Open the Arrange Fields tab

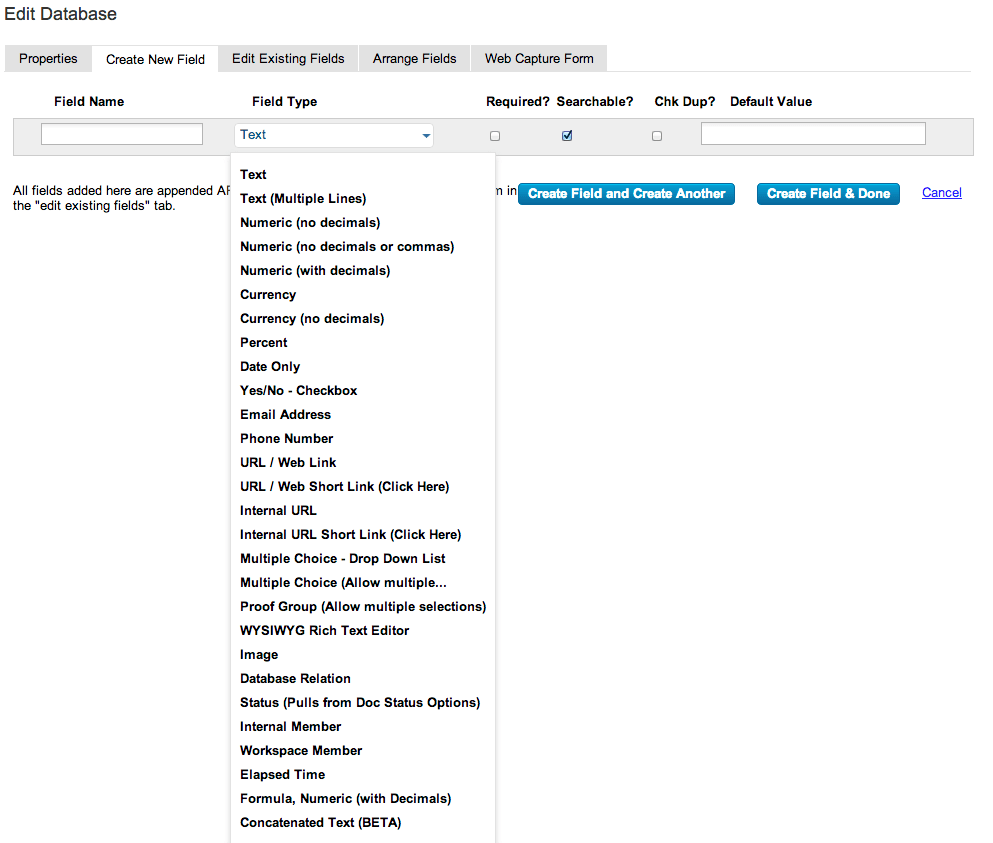tap(413, 58)
